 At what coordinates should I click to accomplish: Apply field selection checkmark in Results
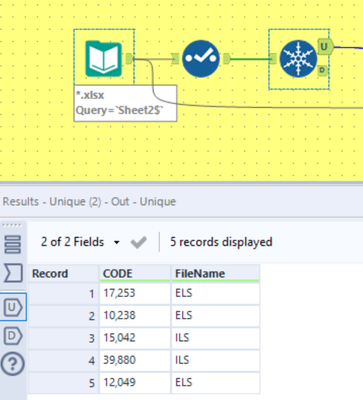point(138,242)
